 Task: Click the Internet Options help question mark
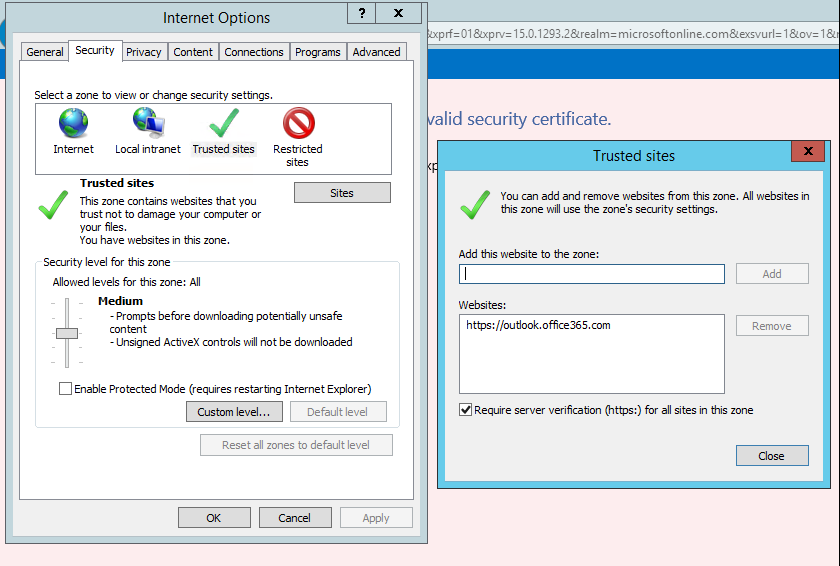click(362, 13)
